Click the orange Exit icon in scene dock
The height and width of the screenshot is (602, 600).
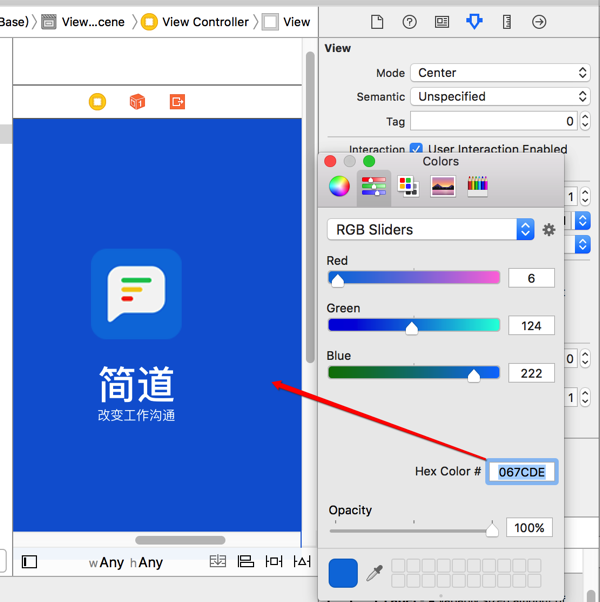[177, 102]
